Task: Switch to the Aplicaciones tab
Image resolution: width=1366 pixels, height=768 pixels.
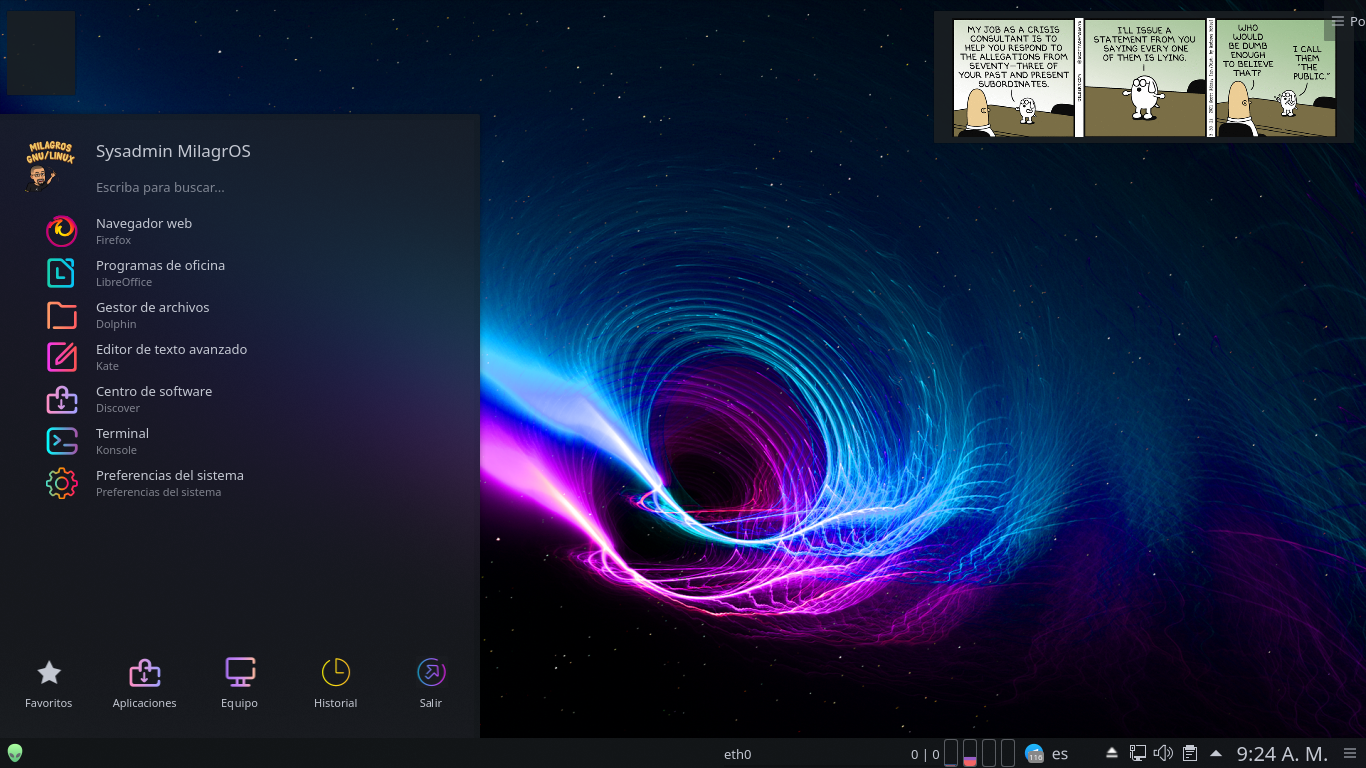Action: [x=144, y=683]
